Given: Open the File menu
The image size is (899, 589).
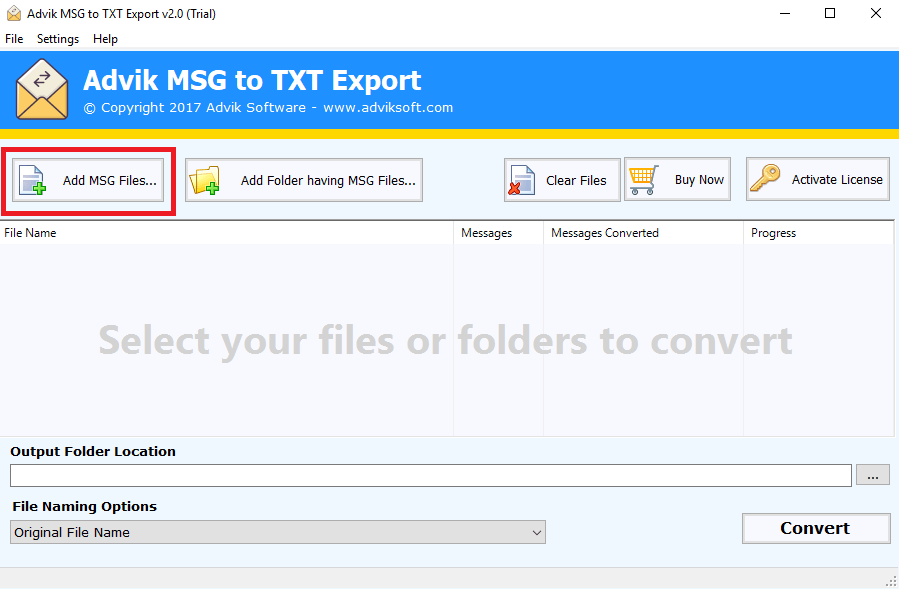Looking at the screenshot, I should tap(14, 38).
